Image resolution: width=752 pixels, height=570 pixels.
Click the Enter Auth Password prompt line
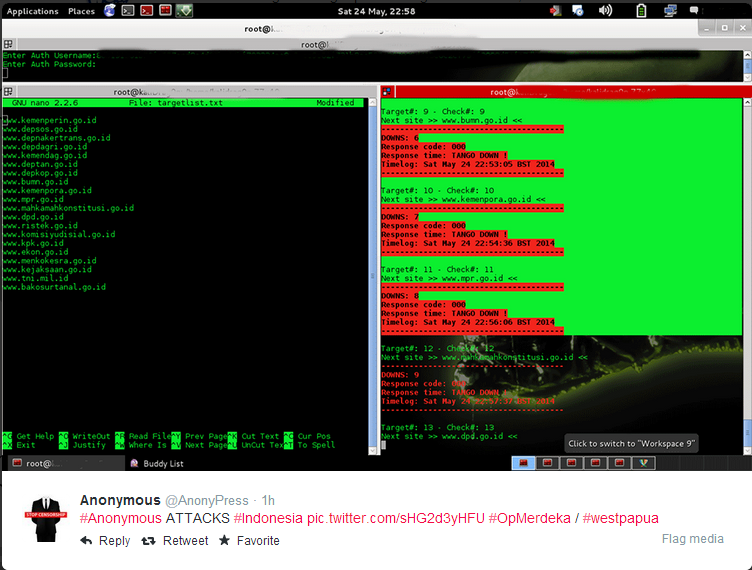click(49, 64)
